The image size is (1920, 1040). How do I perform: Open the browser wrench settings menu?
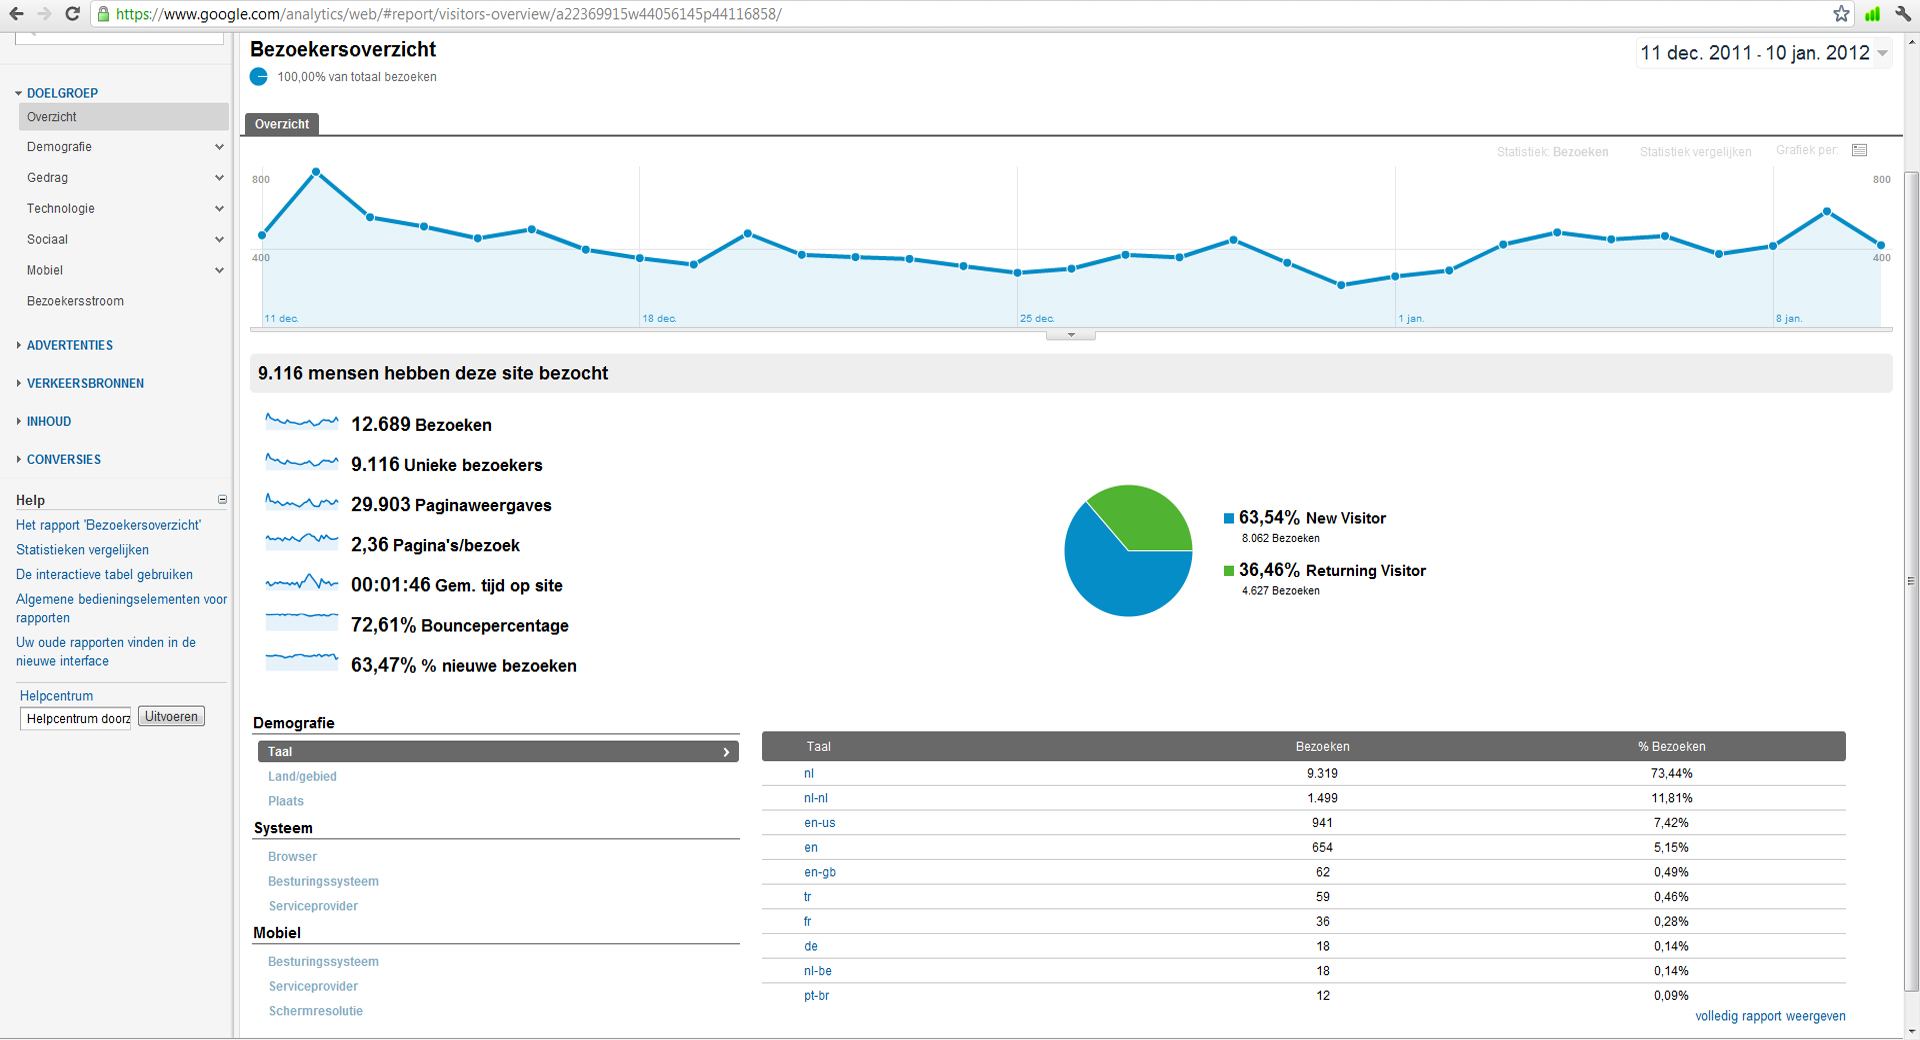[1903, 14]
